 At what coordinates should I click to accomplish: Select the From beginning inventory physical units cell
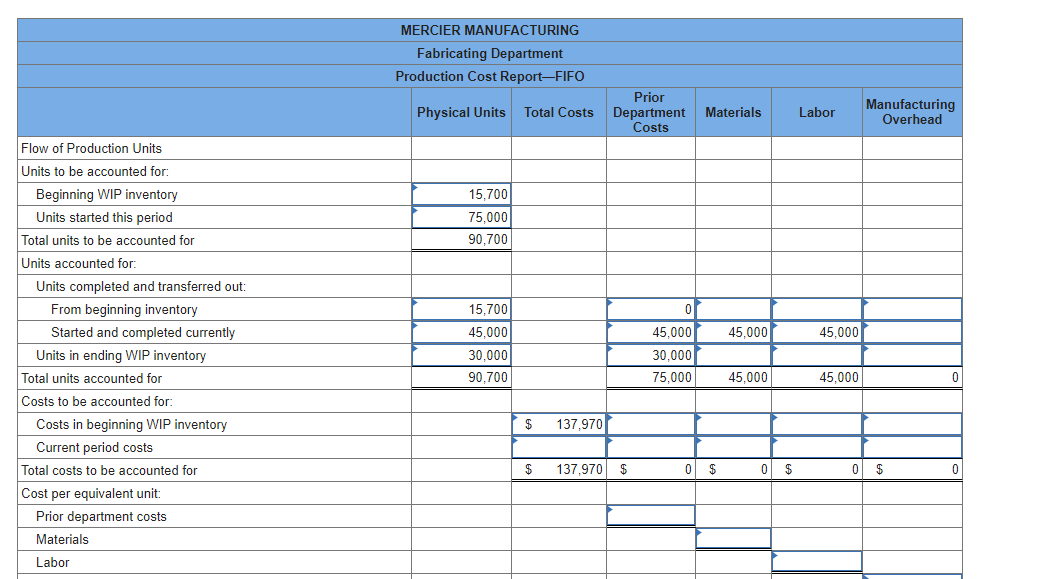click(461, 309)
